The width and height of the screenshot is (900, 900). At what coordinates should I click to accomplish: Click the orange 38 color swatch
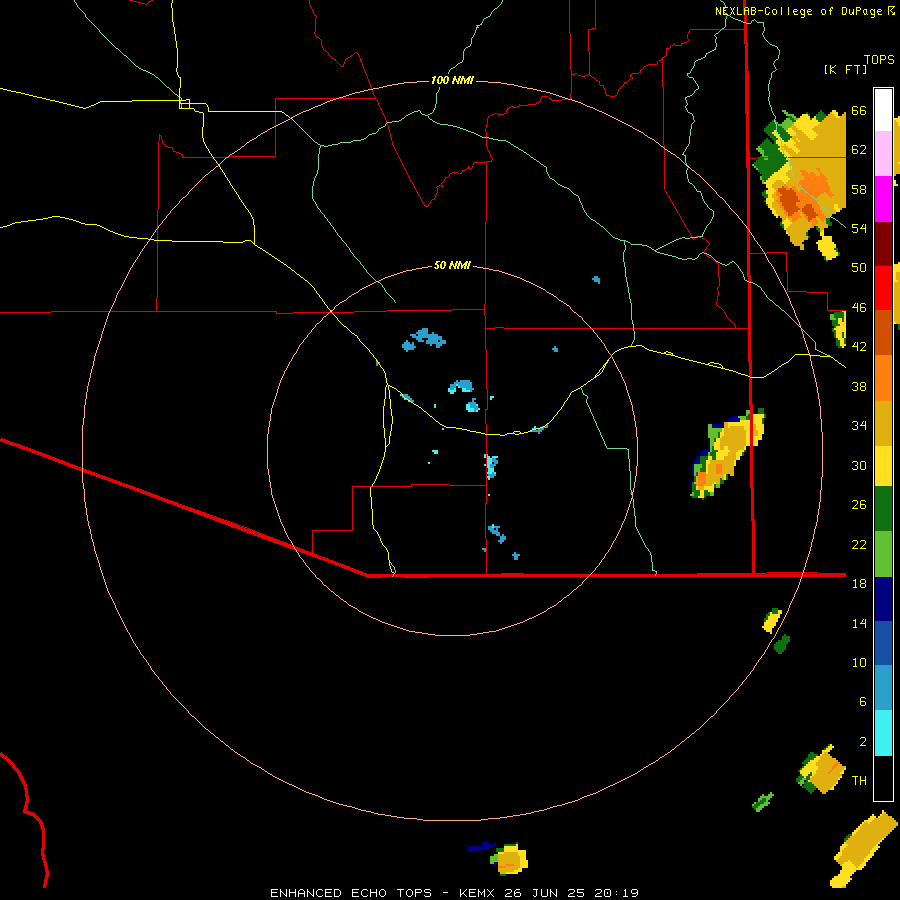point(883,378)
